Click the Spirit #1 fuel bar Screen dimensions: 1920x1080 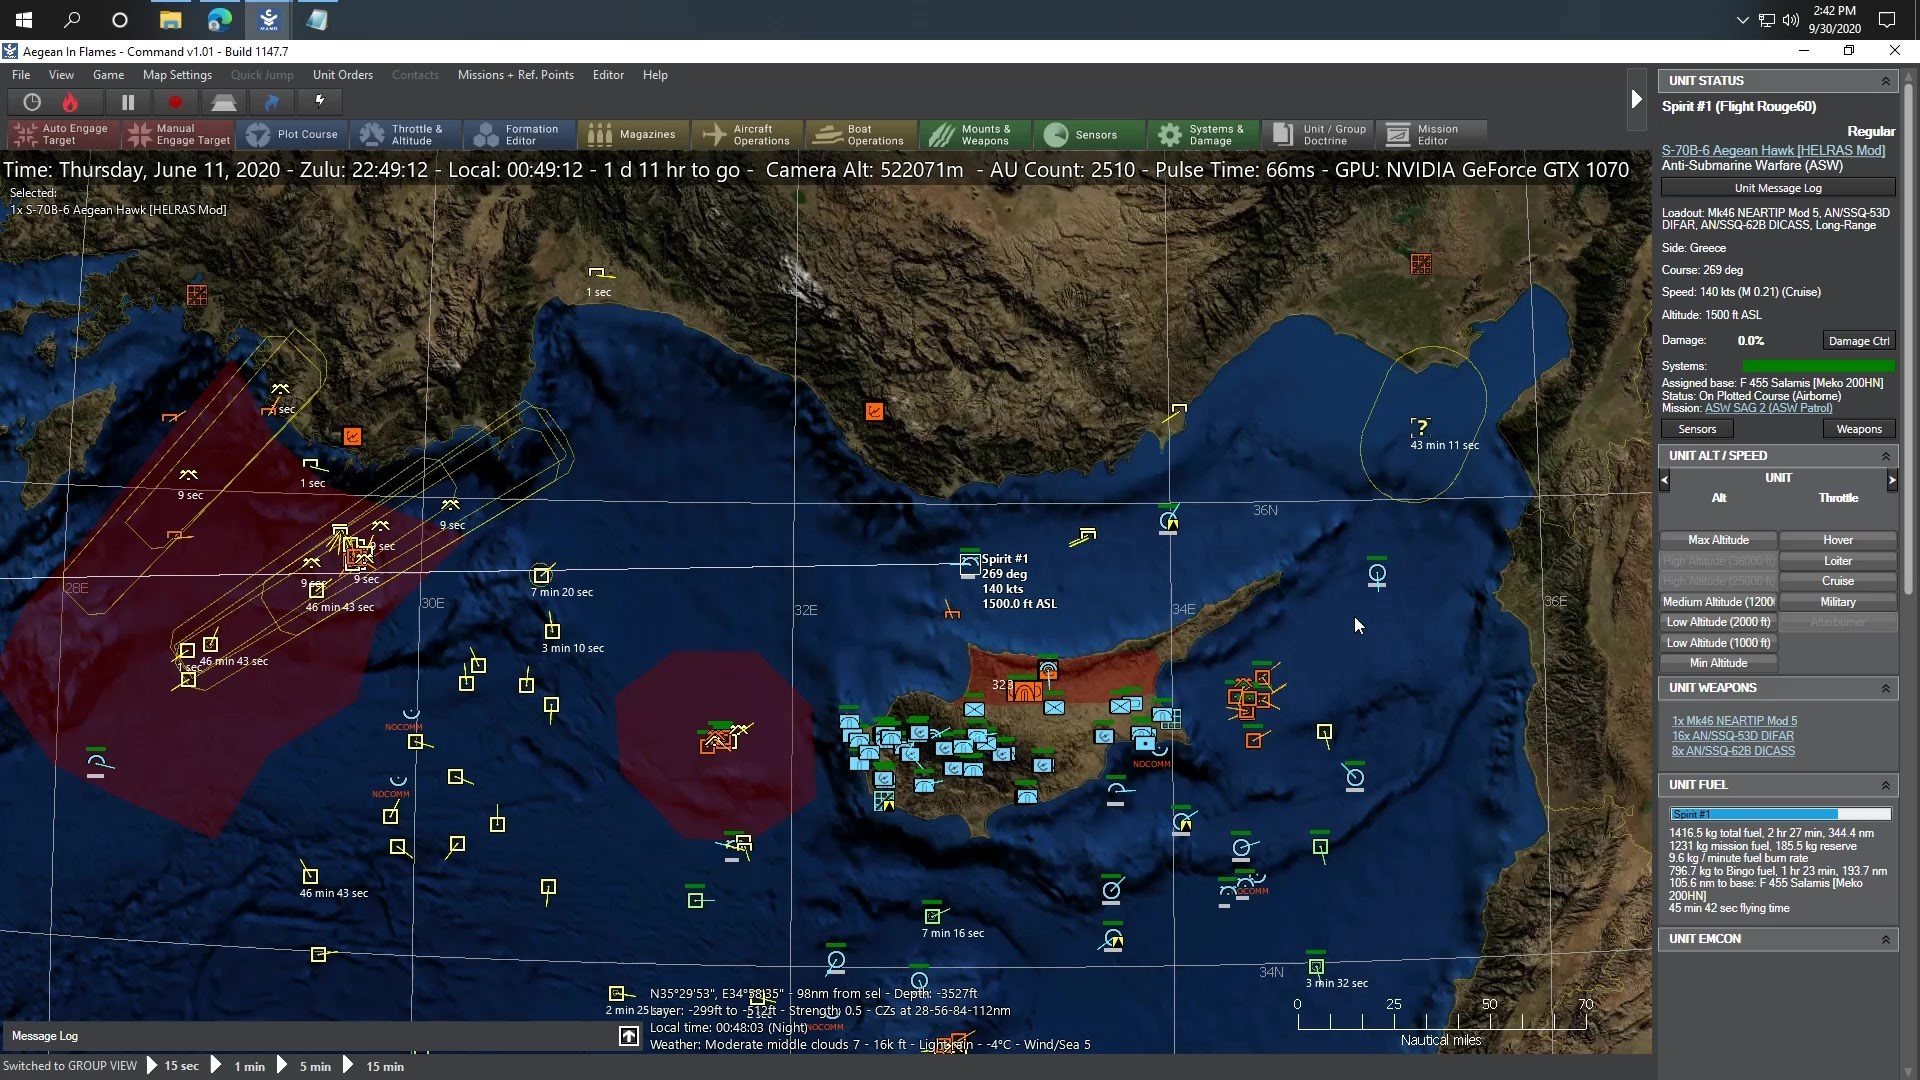click(1780, 814)
